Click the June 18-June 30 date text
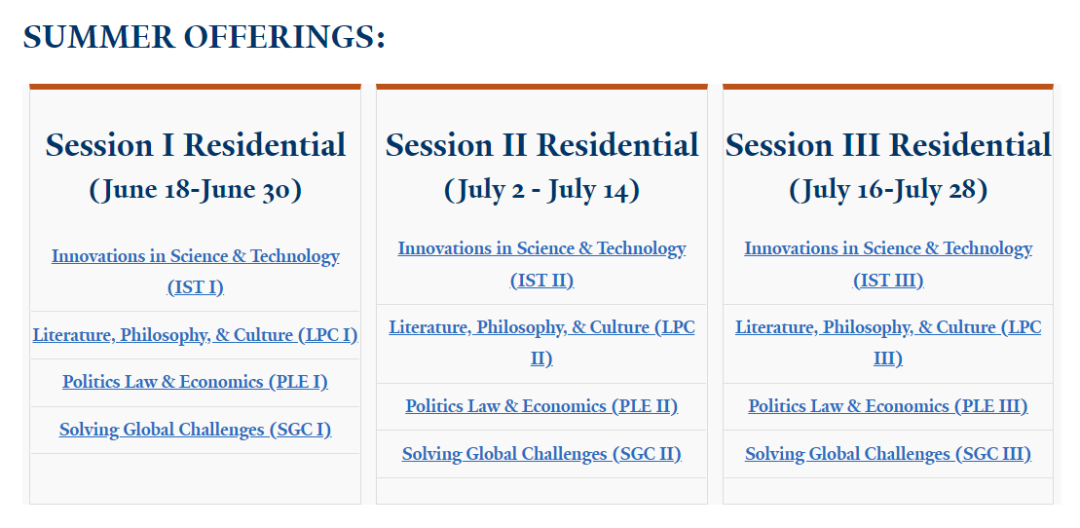 click(195, 189)
